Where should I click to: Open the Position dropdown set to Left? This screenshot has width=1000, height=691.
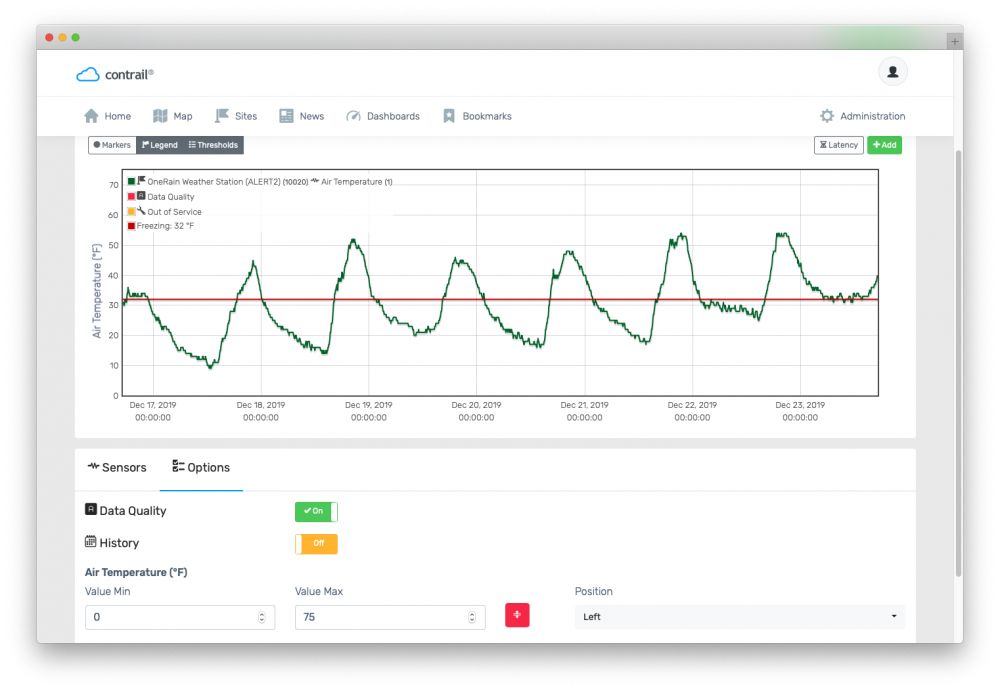pyautogui.click(x=739, y=616)
